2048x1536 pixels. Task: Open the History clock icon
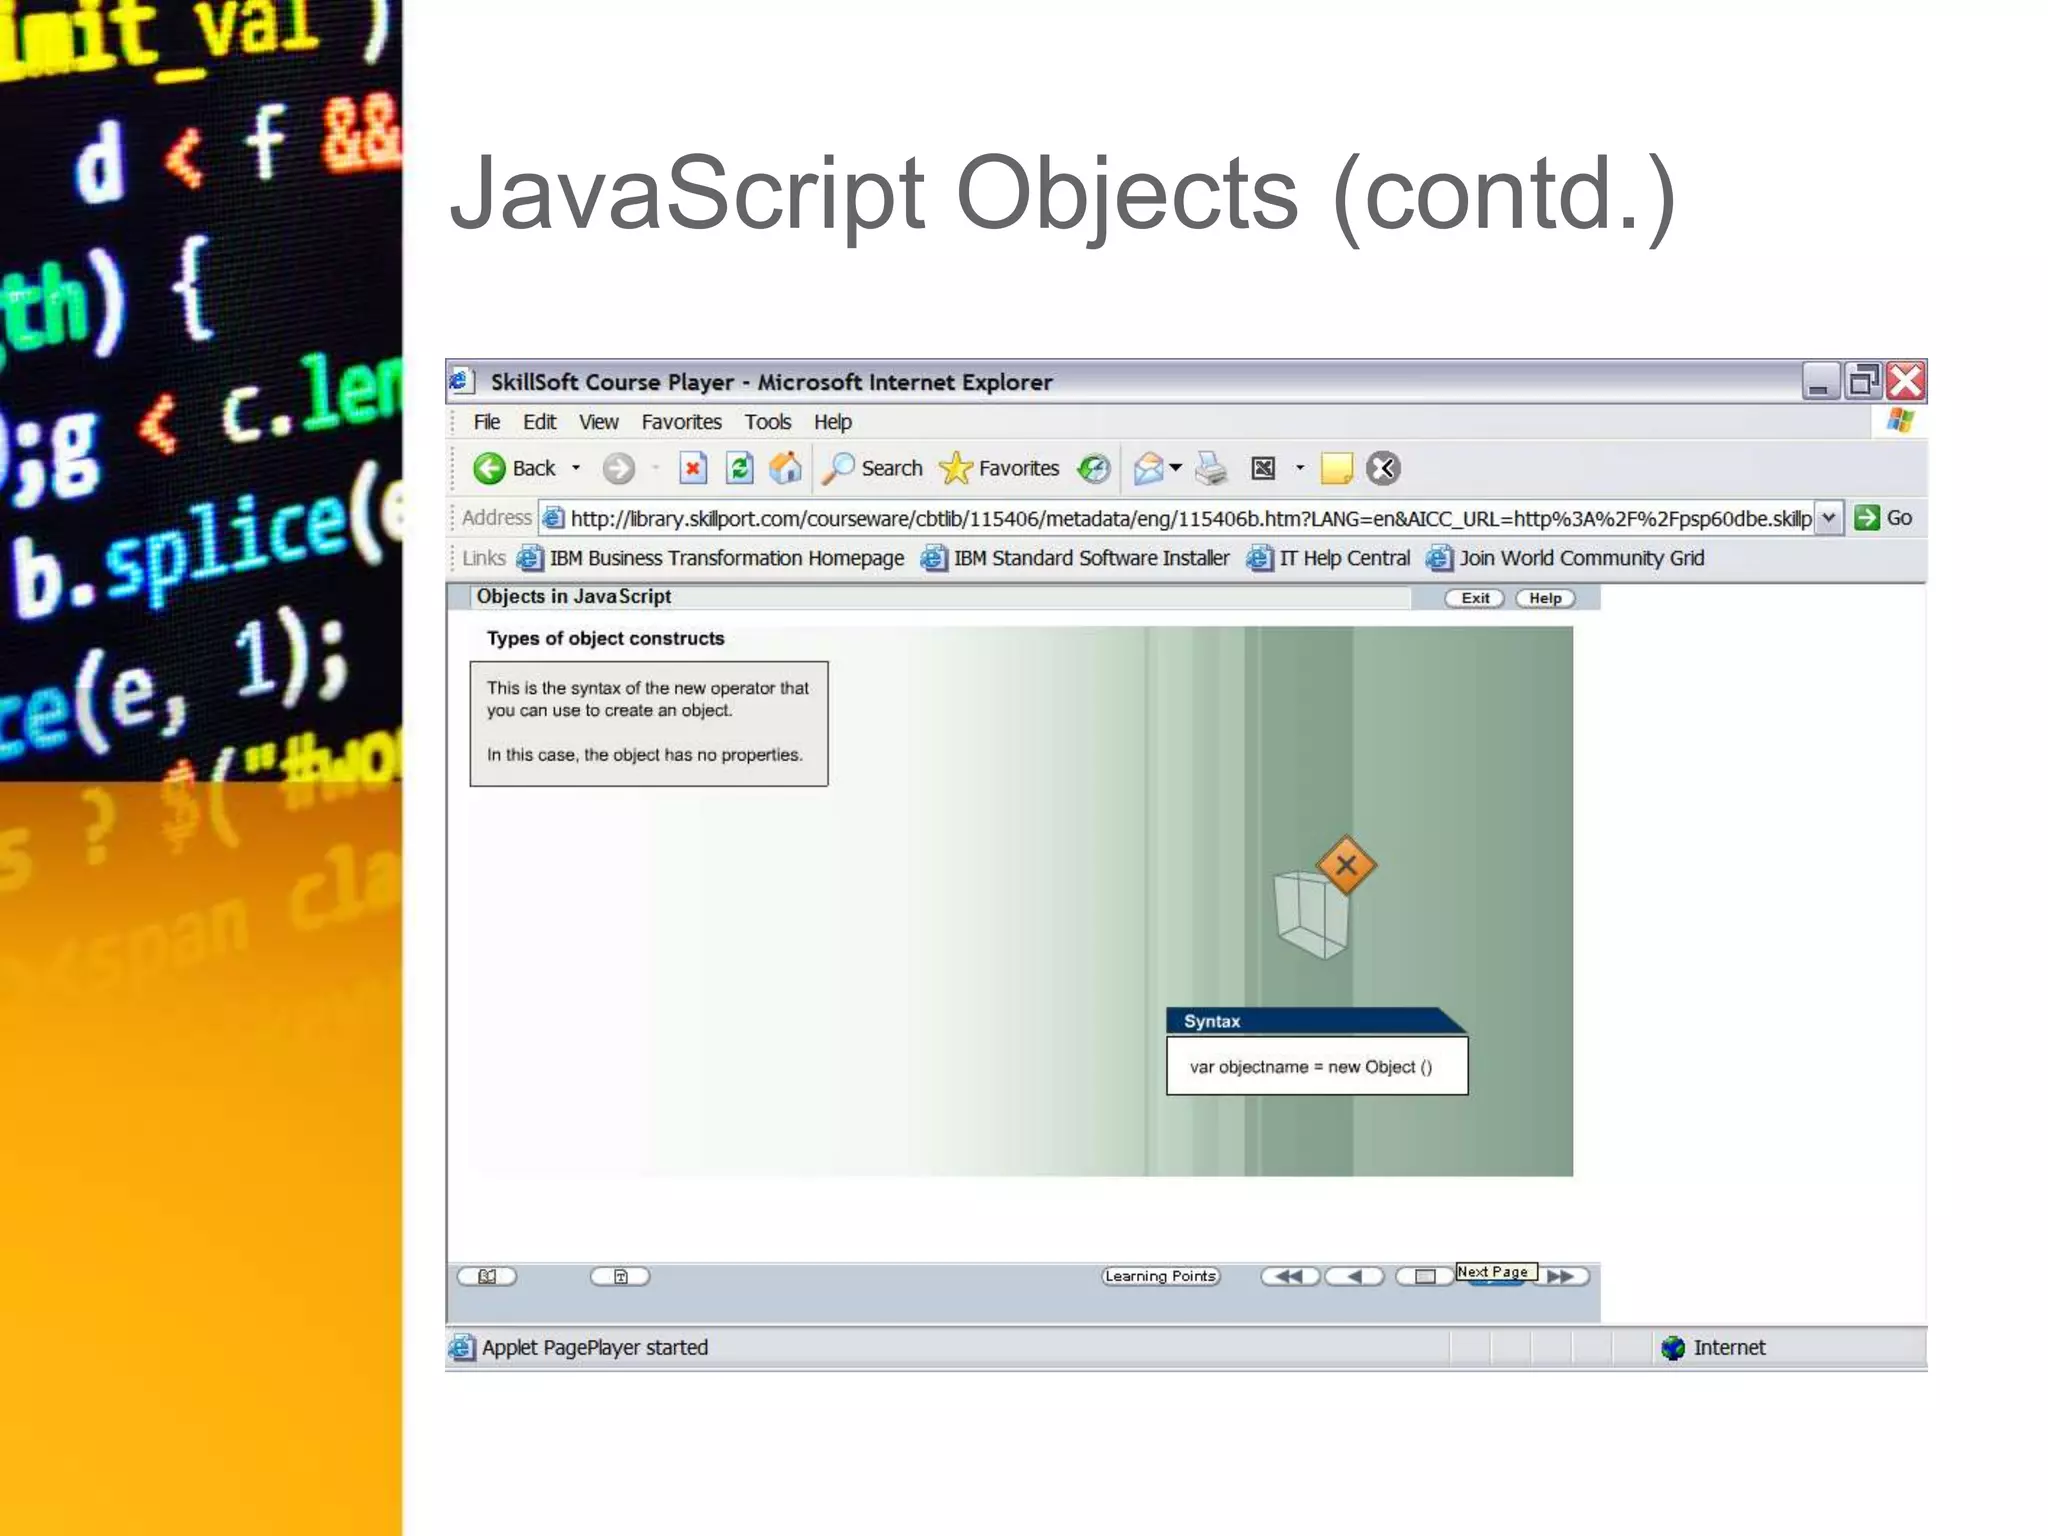(1093, 468)
